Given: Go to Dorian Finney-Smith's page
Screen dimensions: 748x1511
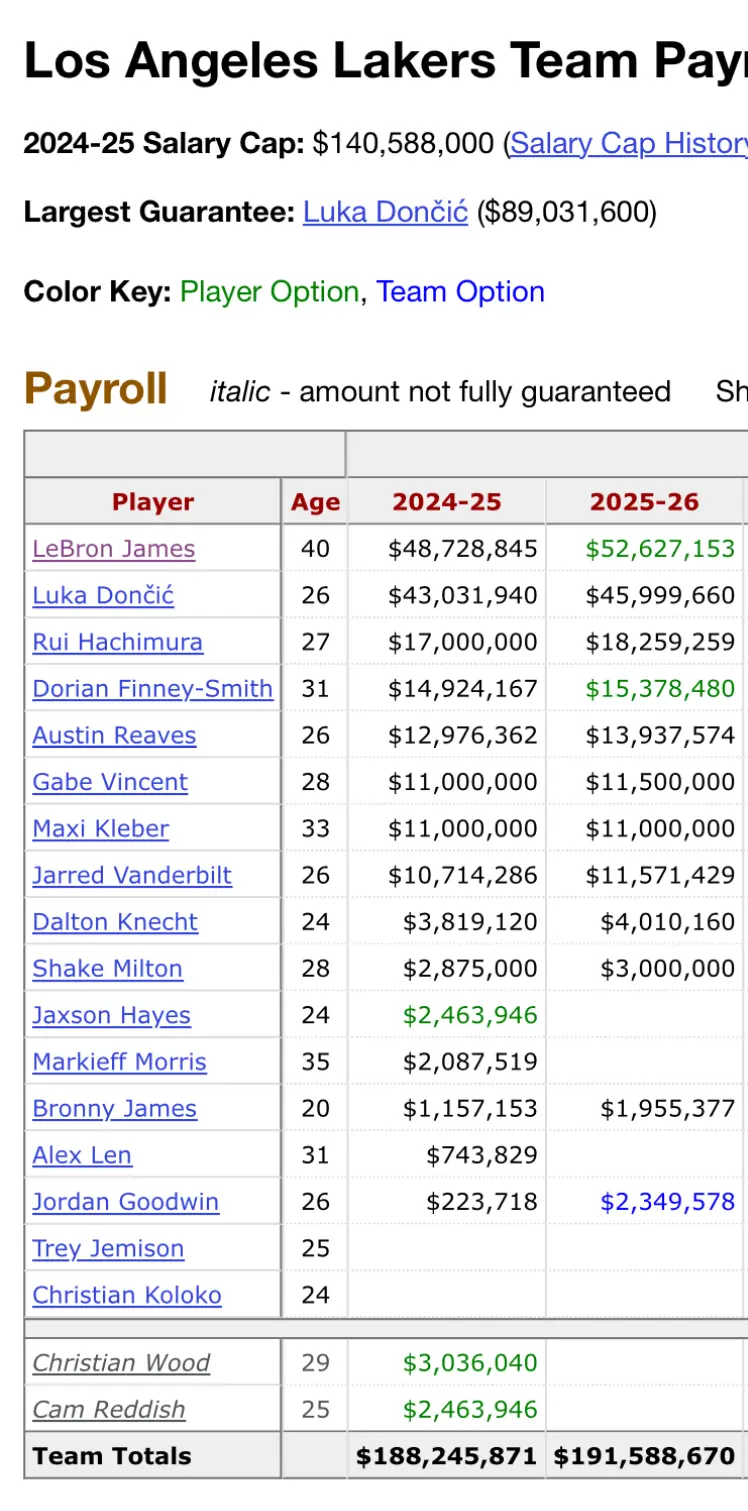Looking at the screenshot, I should [x=152, y=689].
